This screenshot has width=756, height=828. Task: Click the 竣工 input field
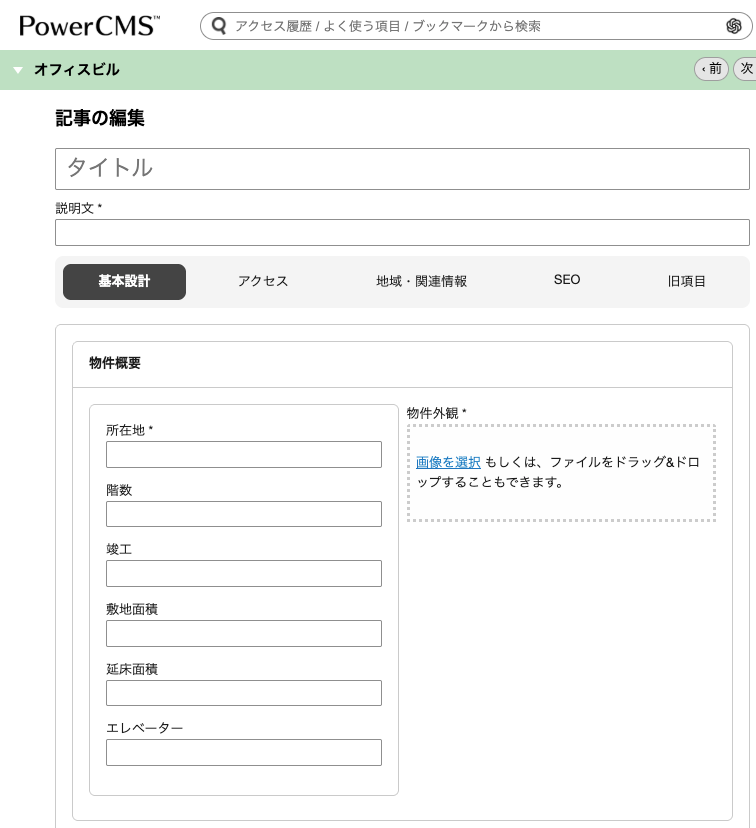tap(244, 573)
